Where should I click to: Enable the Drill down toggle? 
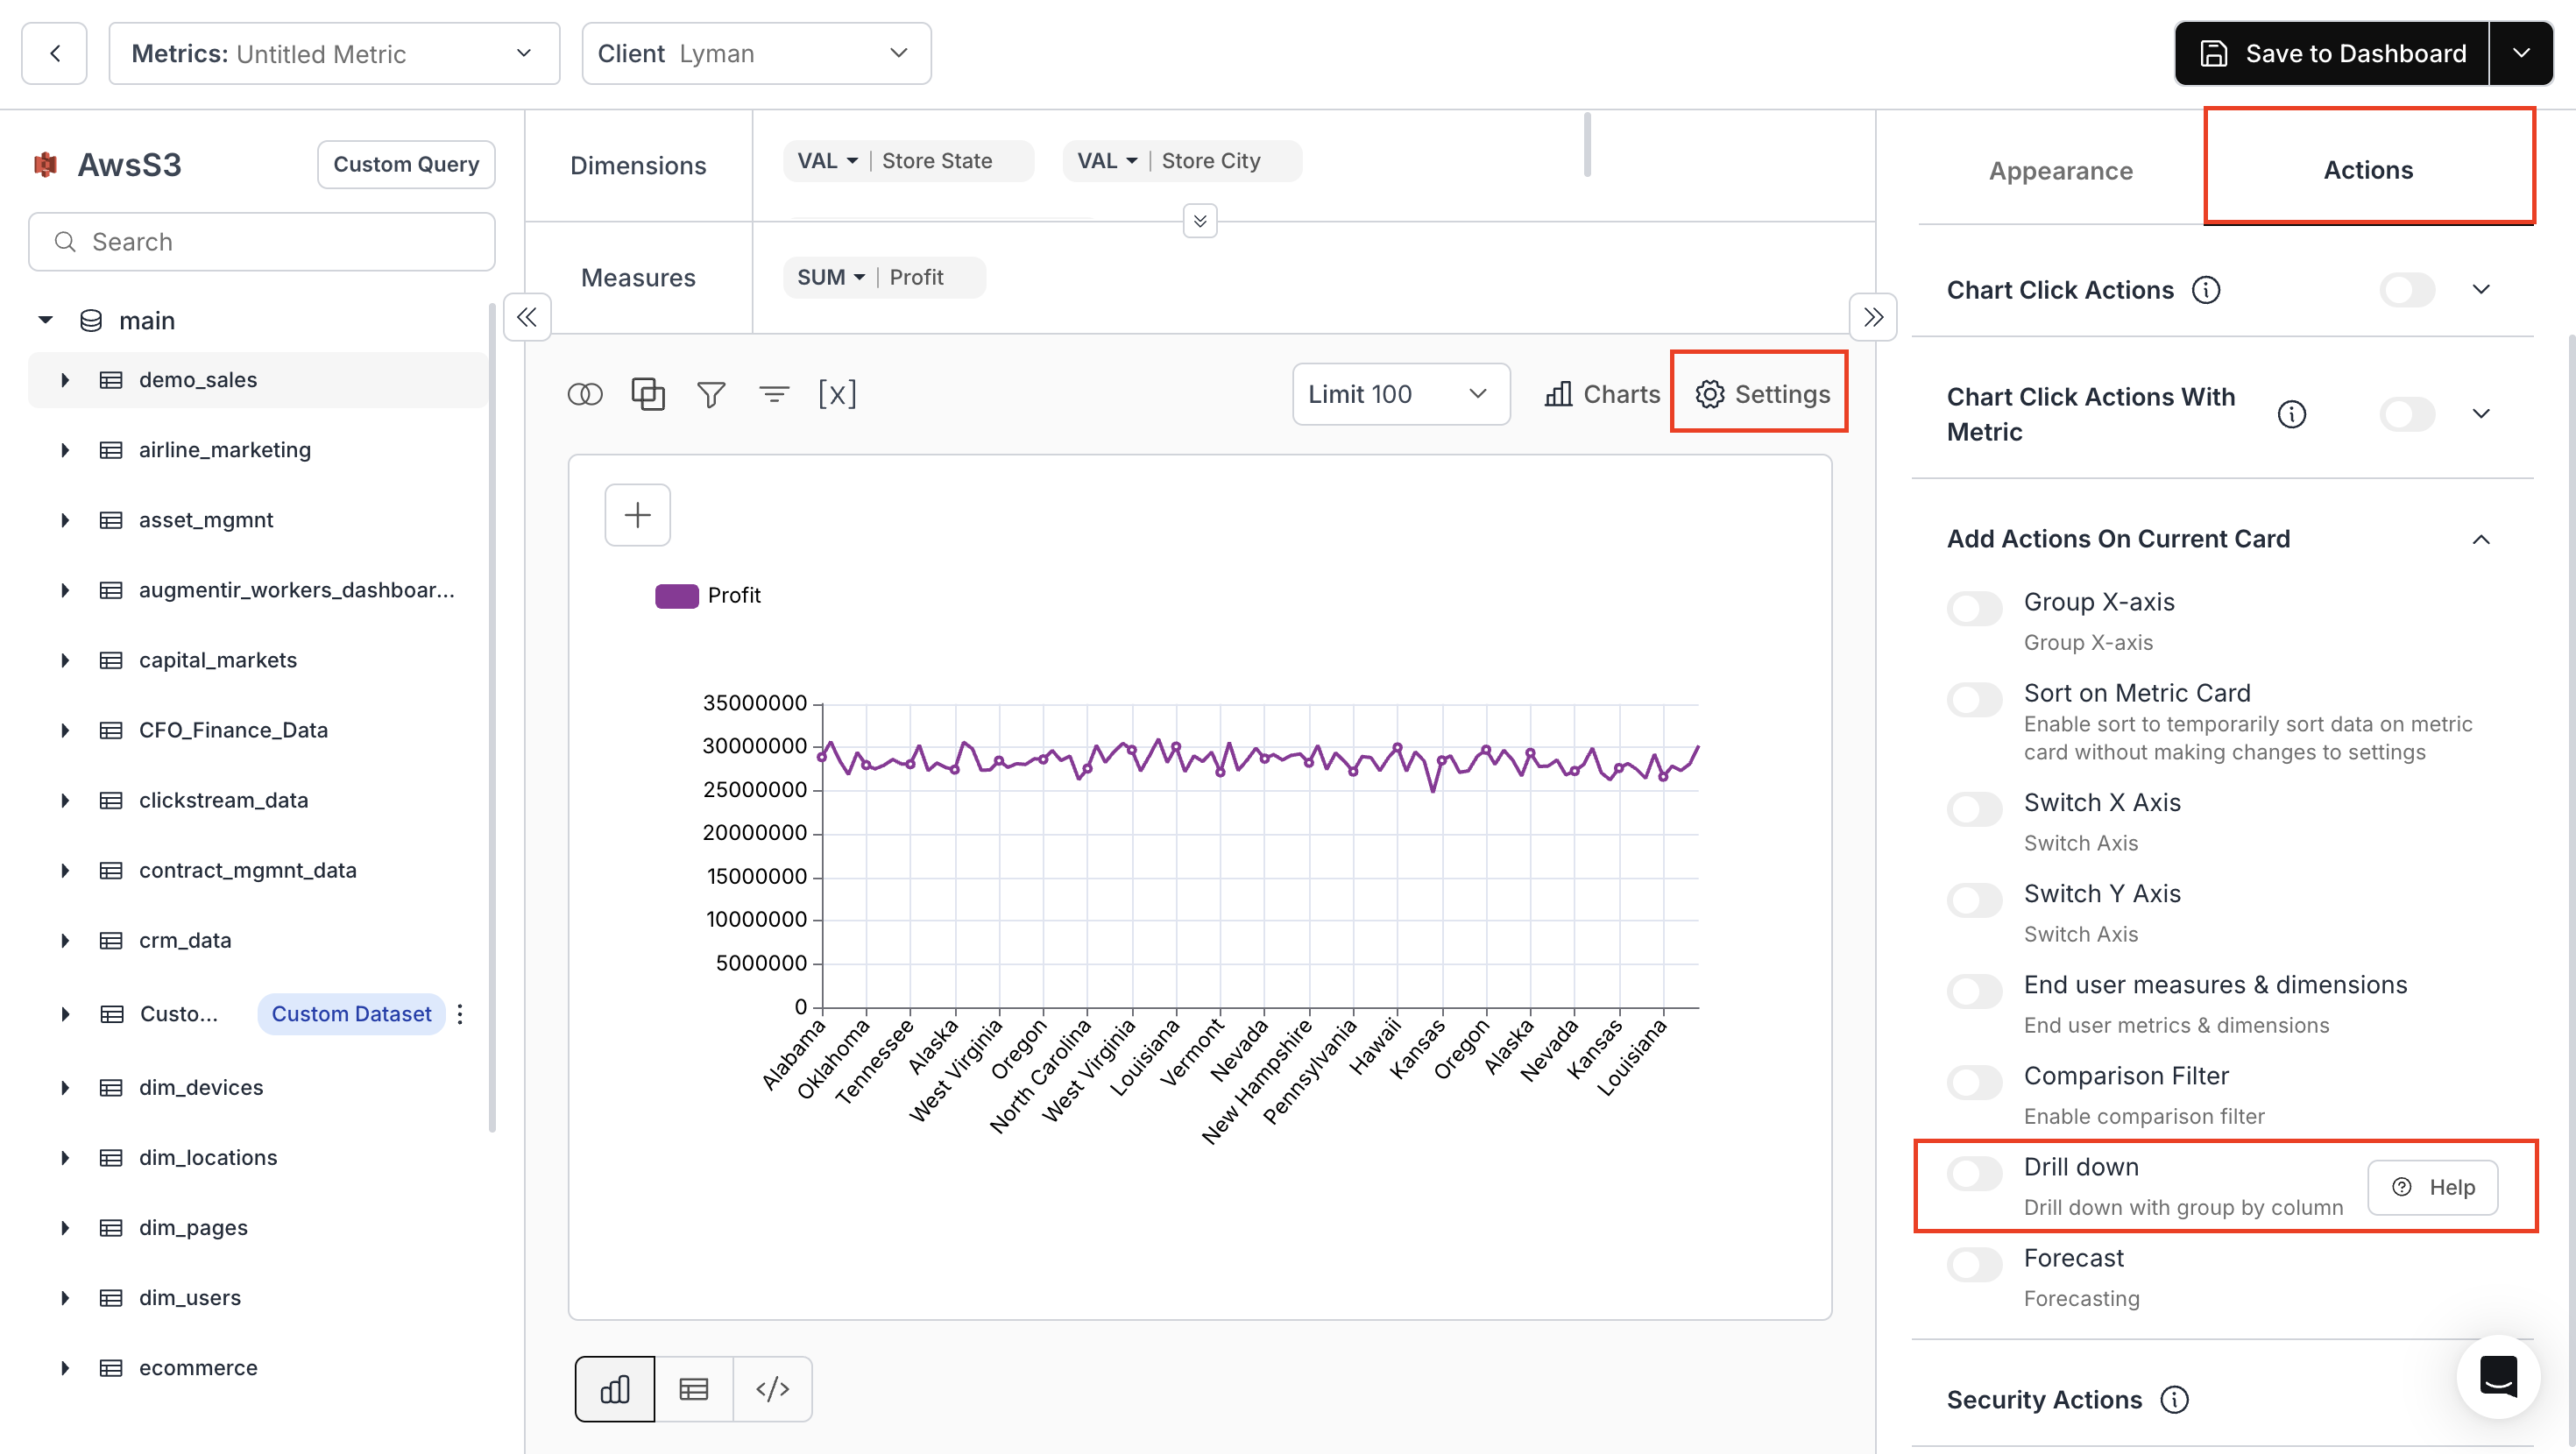1974,1172
